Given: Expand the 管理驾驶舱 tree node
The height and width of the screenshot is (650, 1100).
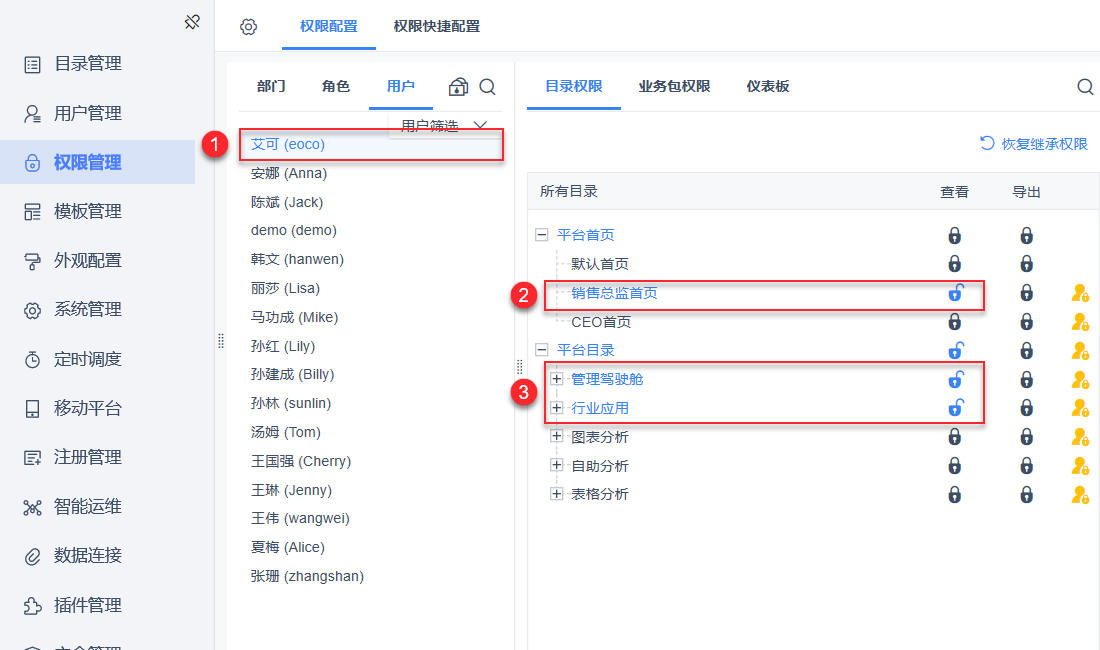Looking at the screenshot, I should [x=557, y=379].
